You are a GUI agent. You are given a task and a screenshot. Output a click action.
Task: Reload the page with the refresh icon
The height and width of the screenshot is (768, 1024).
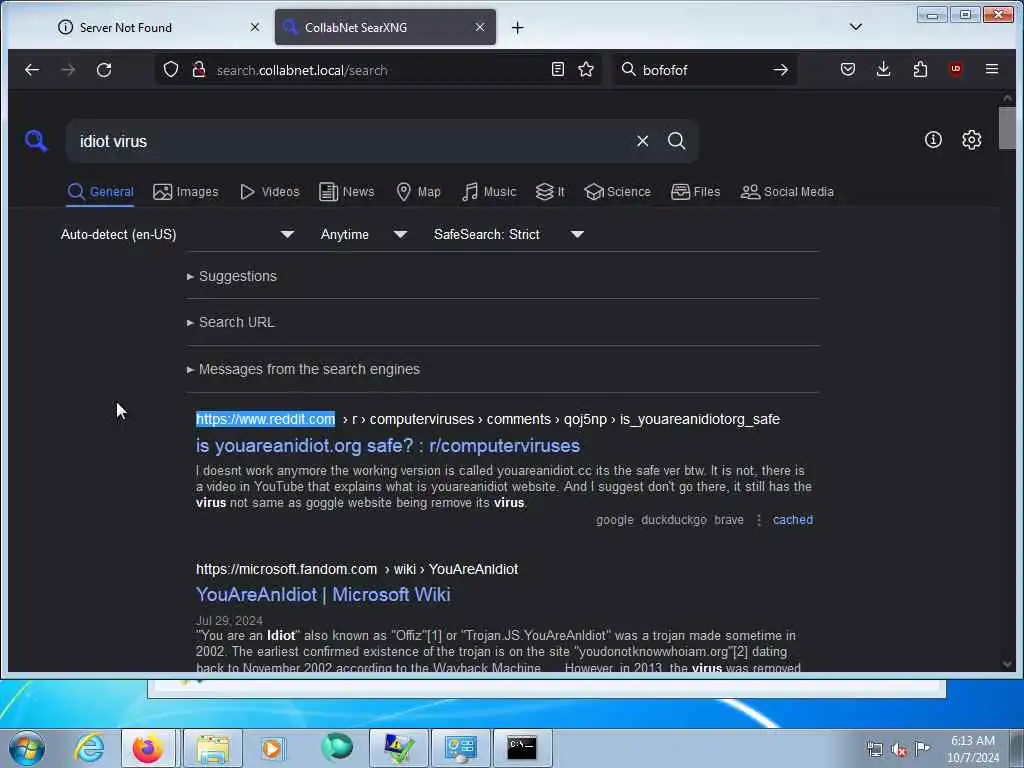point(104,70)
